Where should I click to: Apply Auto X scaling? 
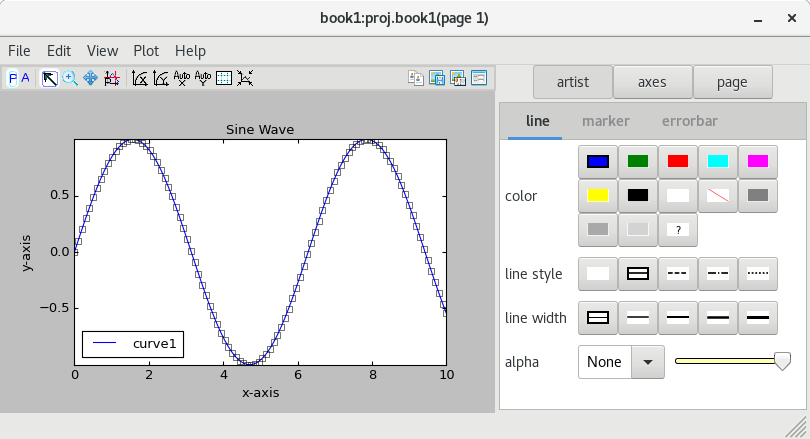pos(182,79)
